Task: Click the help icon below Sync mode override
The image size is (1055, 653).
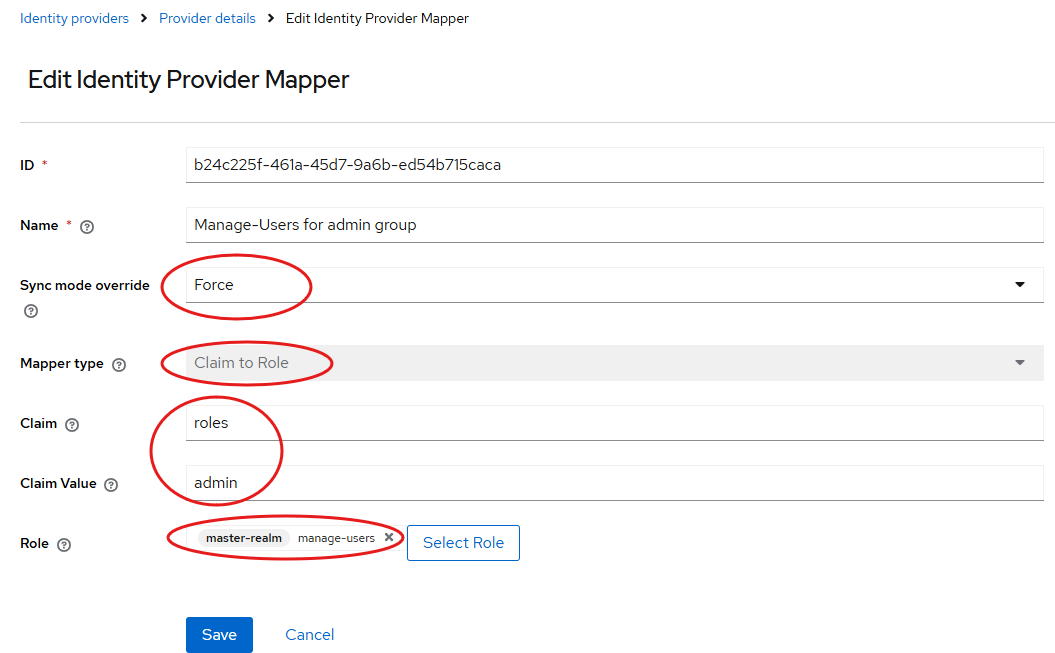Action: click(31, 311)
